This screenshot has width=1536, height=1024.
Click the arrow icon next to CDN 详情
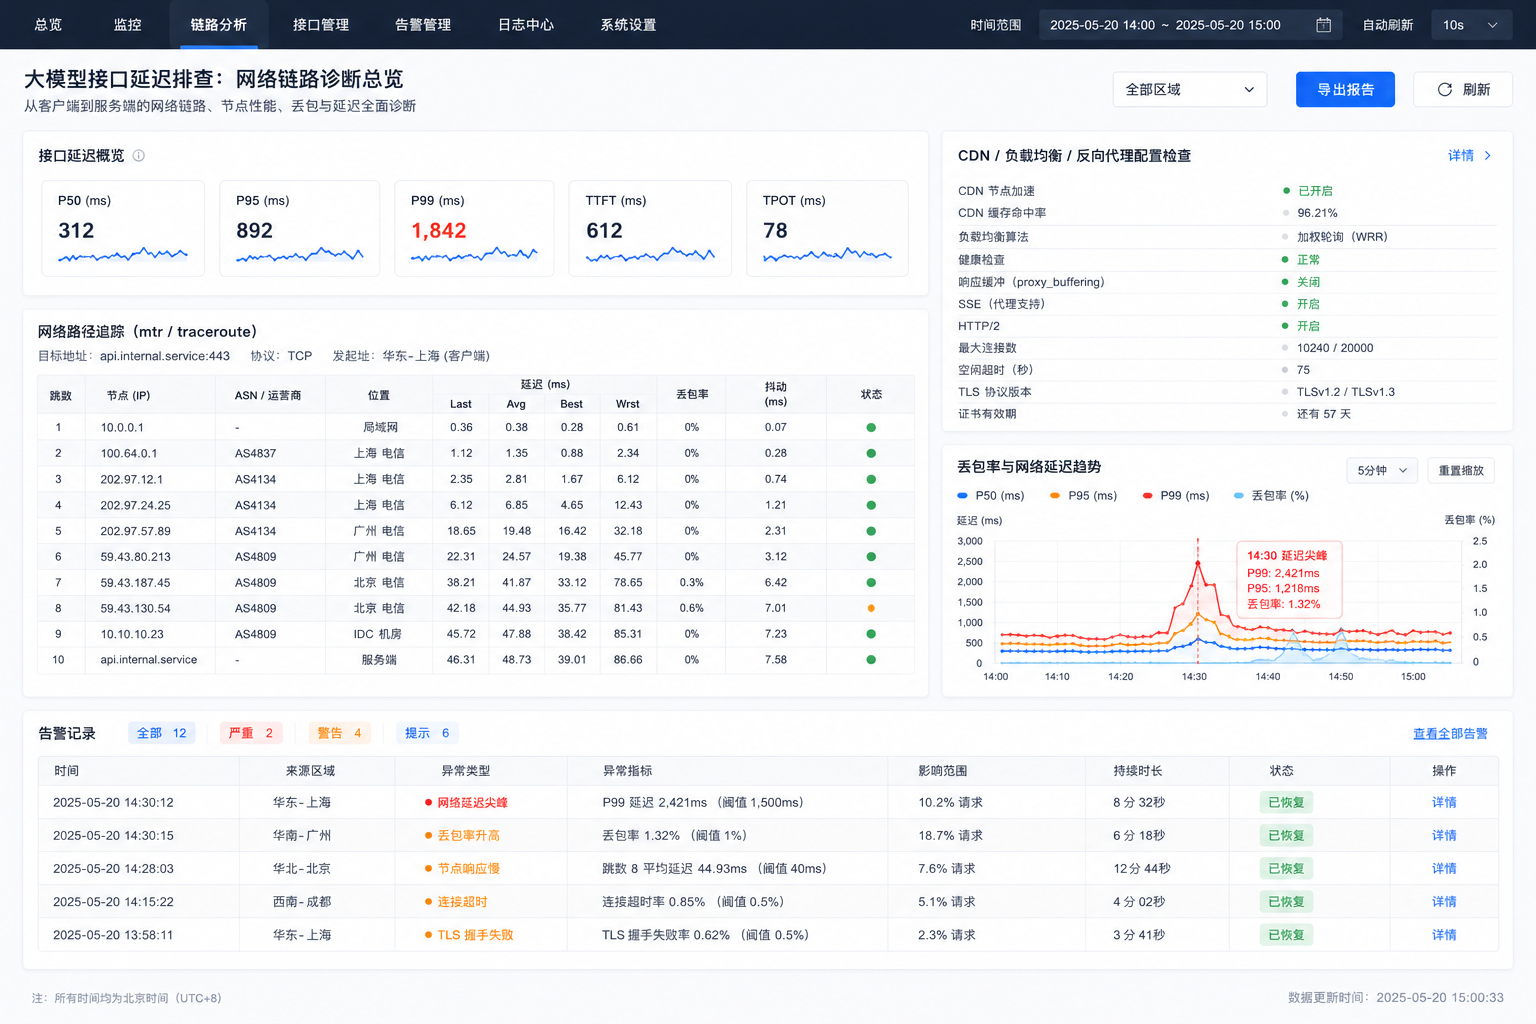coord(1488,155)
